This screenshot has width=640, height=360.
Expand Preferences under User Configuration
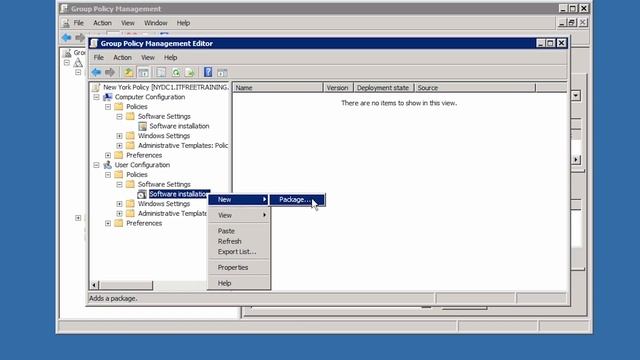click(108, 223)
